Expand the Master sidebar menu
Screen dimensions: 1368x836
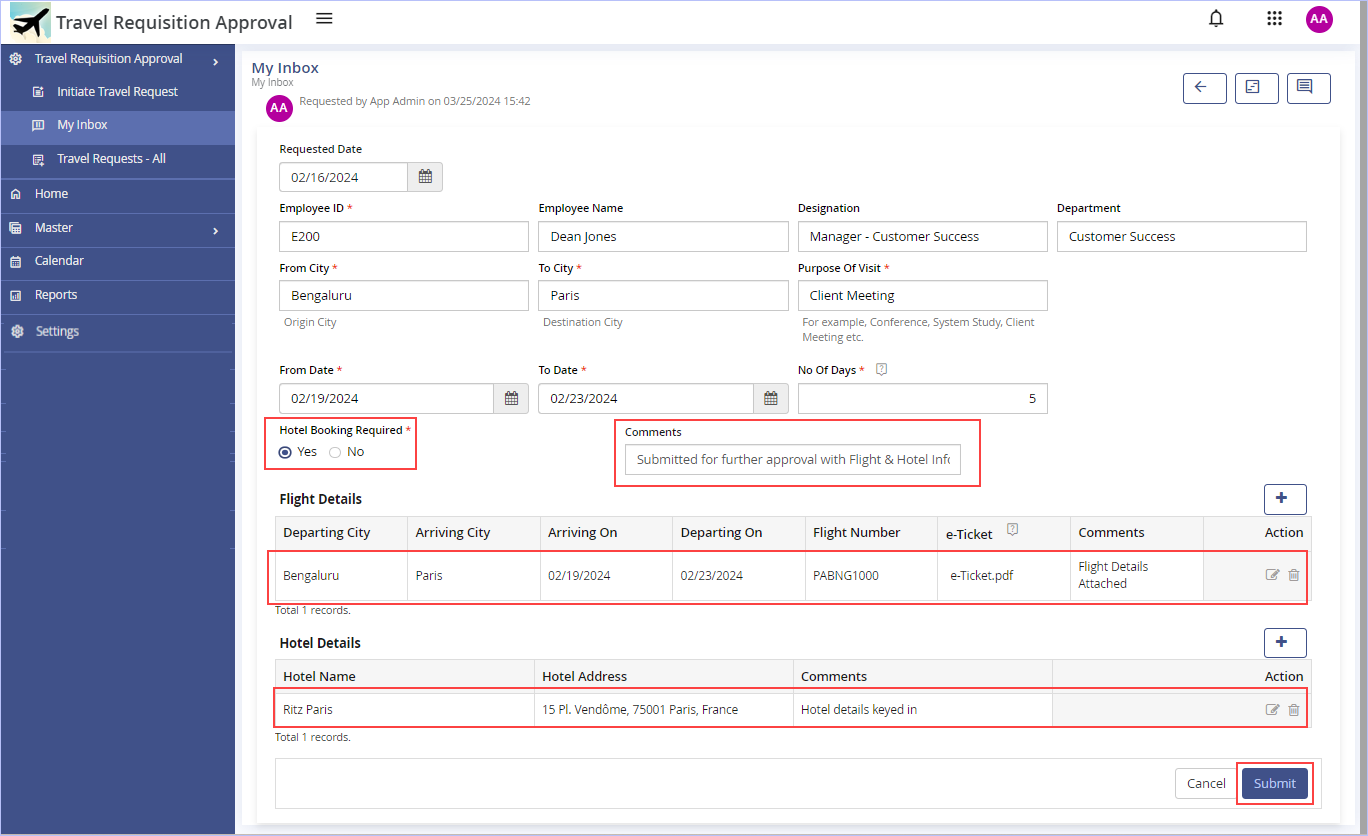point(117,228)
